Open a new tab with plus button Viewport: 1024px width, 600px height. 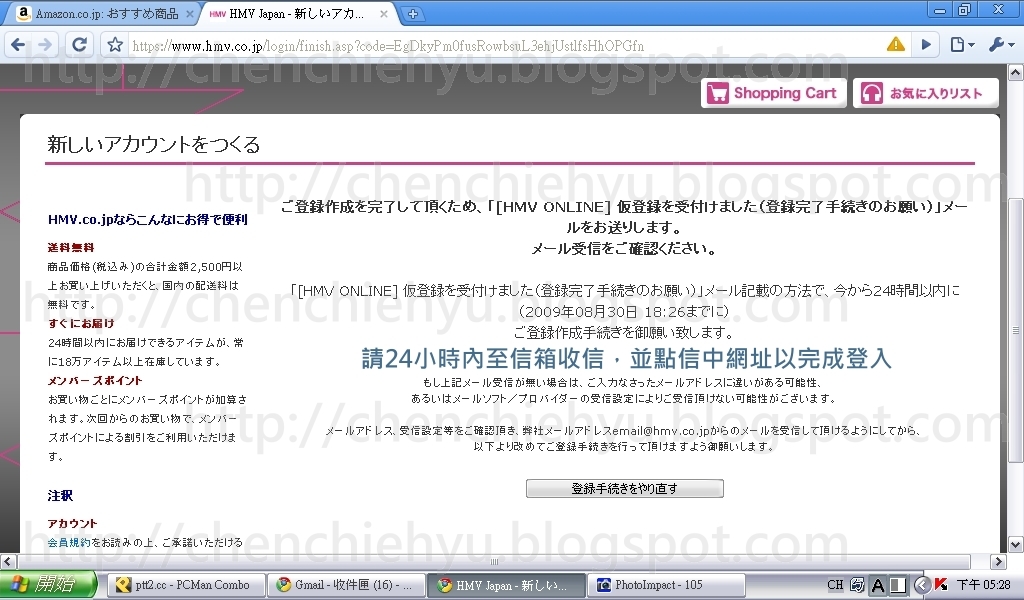pos(412,13)
